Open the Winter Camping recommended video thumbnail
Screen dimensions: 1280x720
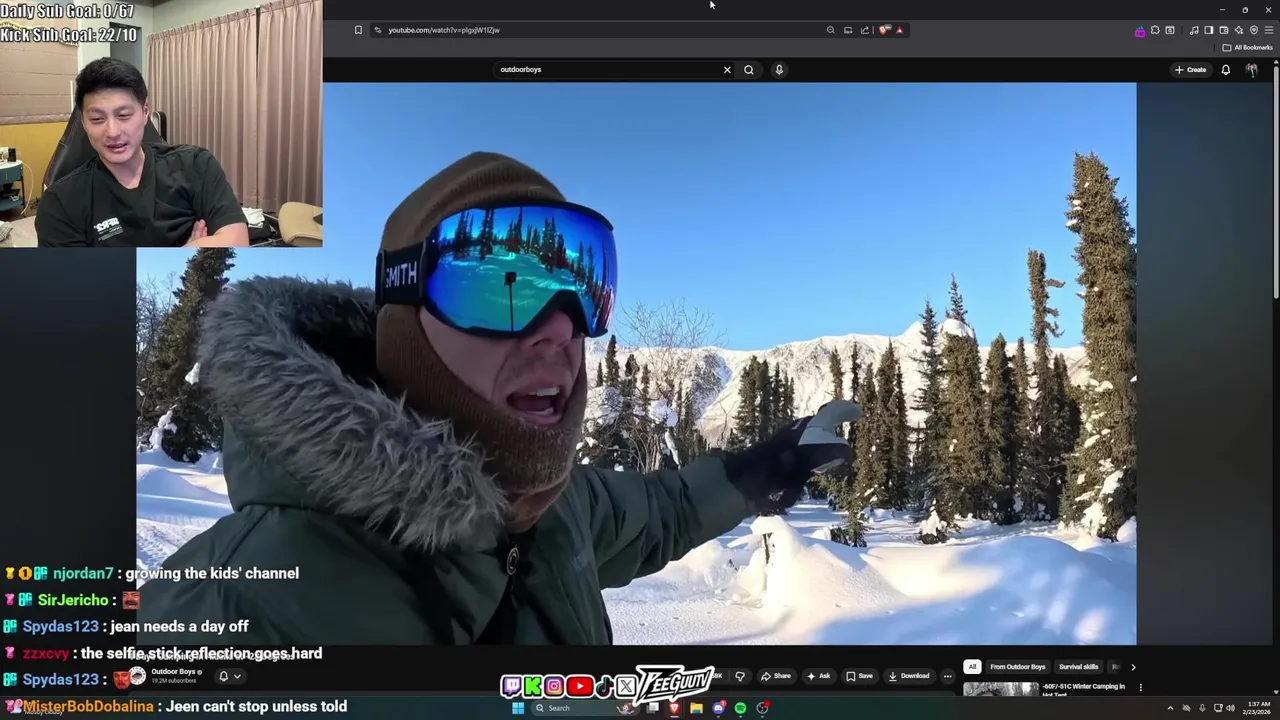(1001, 689)
